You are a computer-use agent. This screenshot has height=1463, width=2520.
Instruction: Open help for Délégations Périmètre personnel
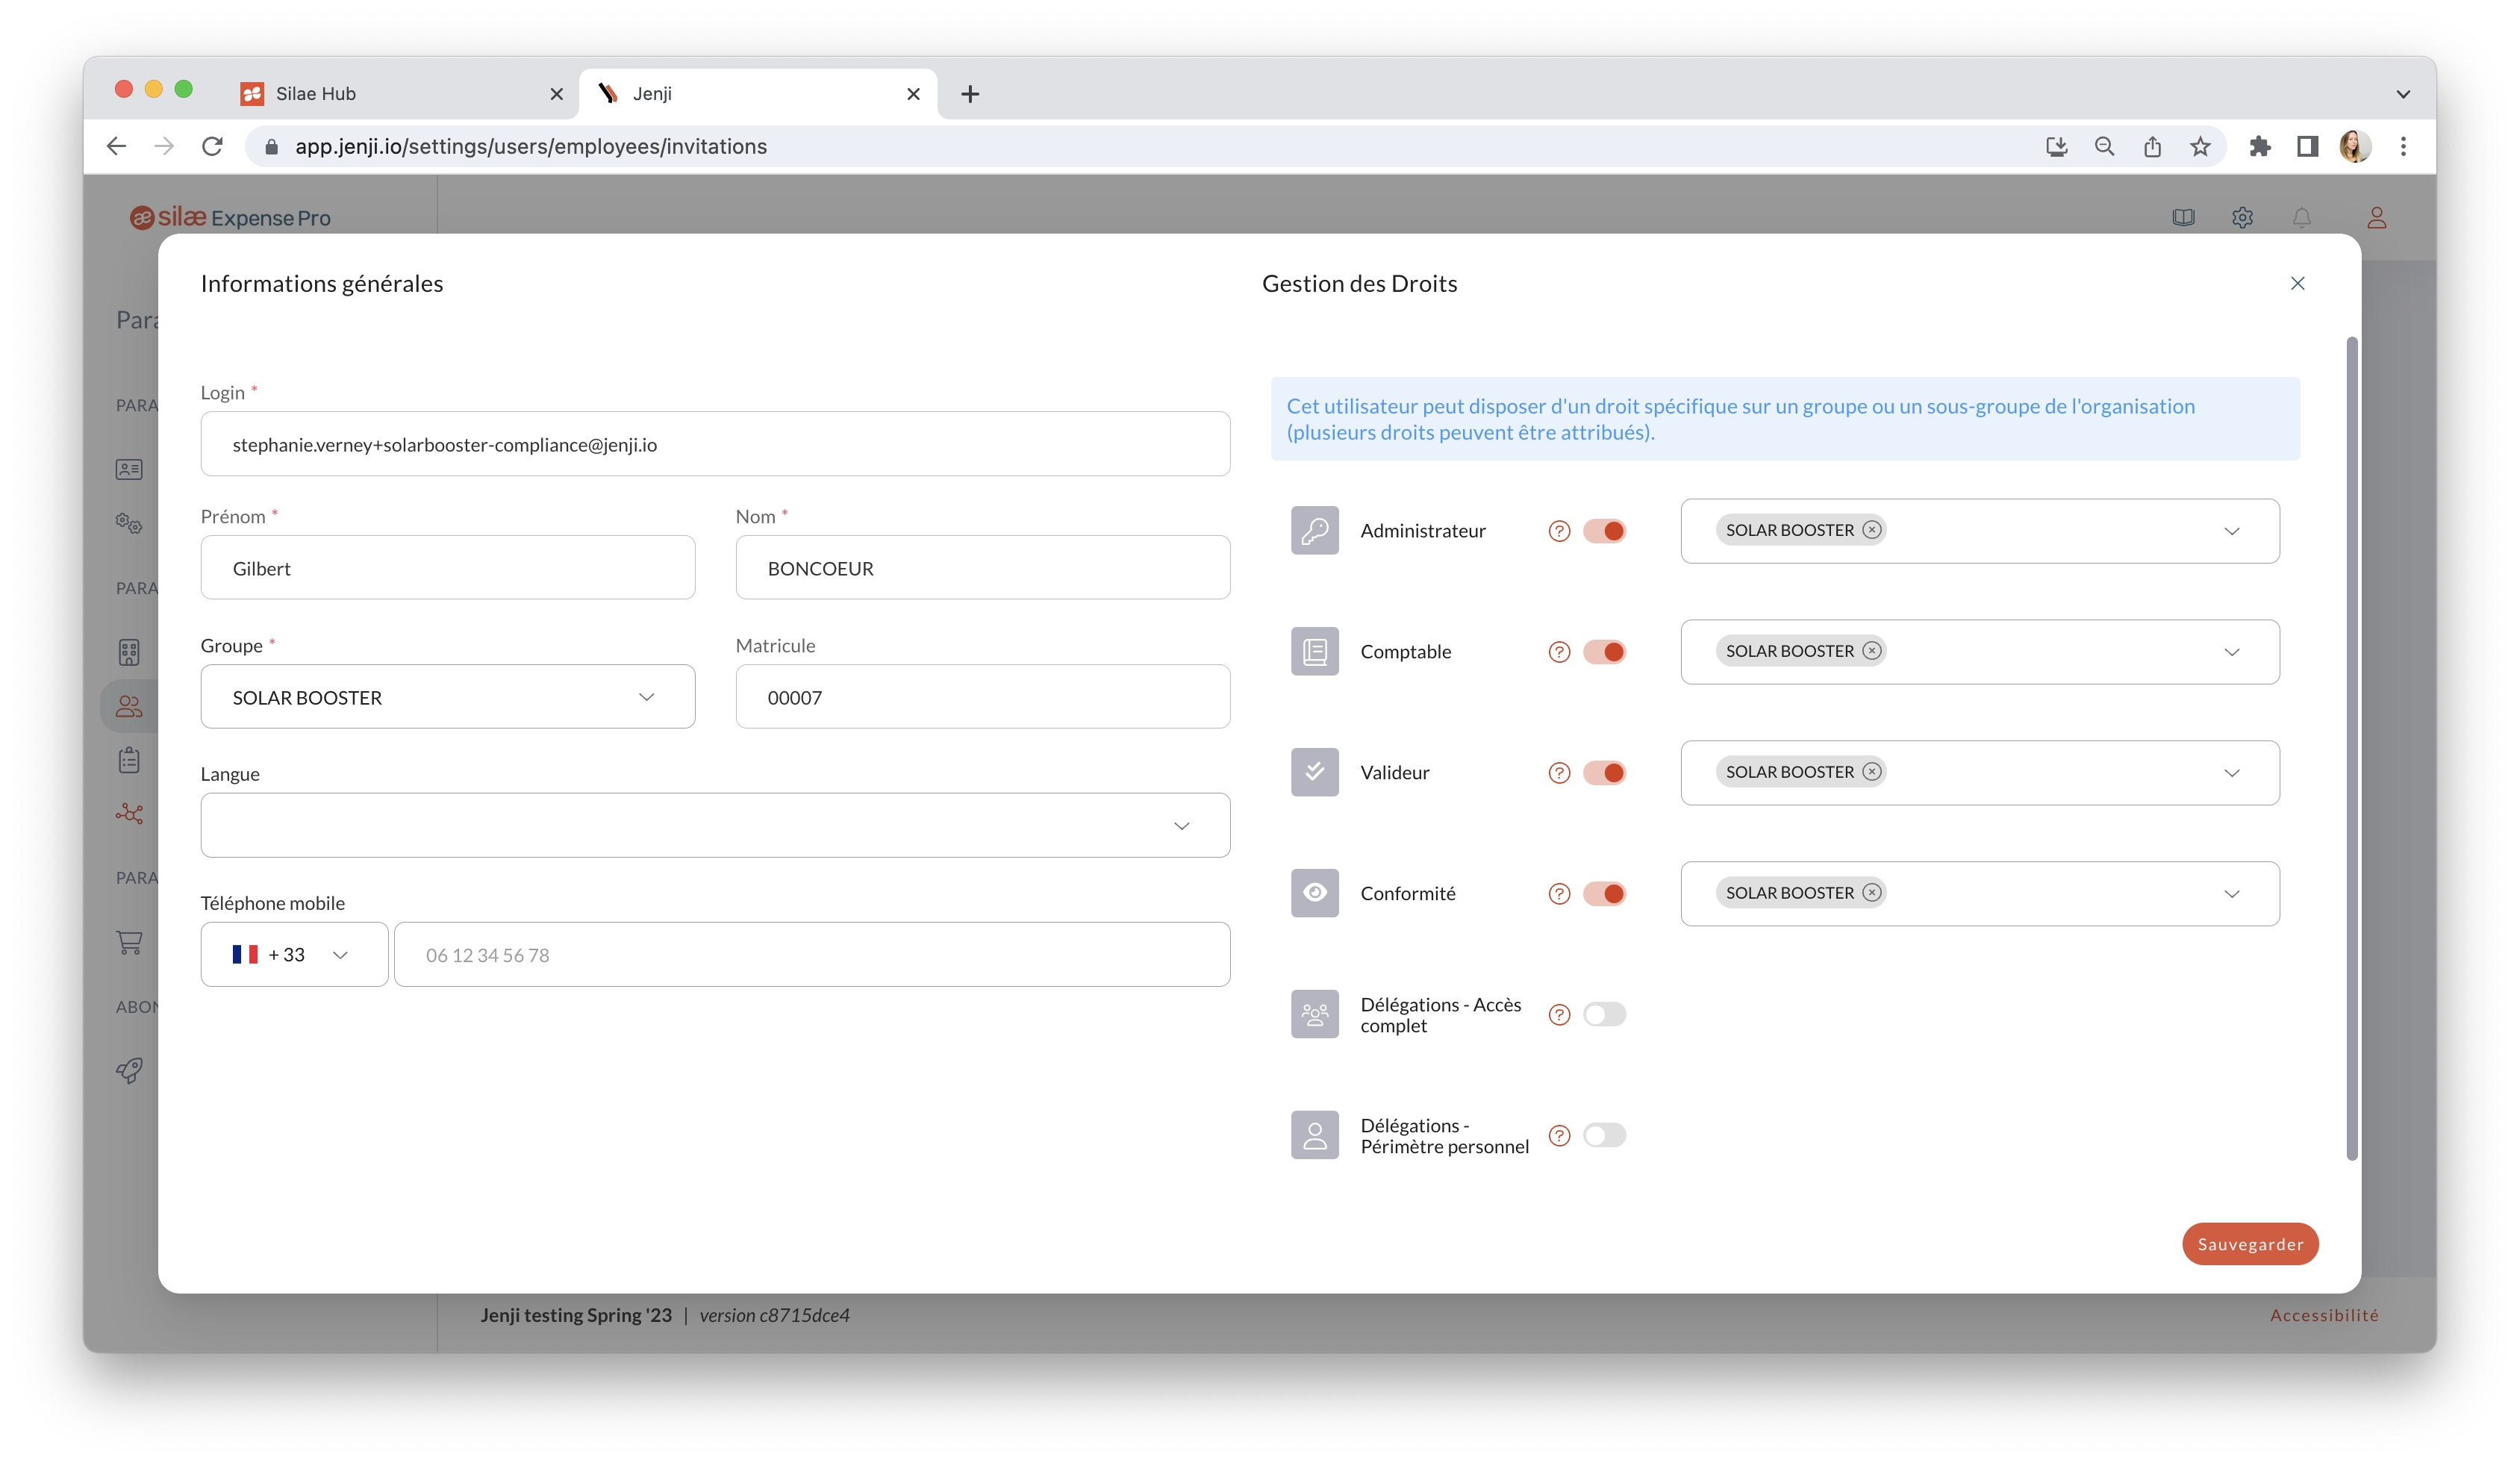(1559, 1136)
